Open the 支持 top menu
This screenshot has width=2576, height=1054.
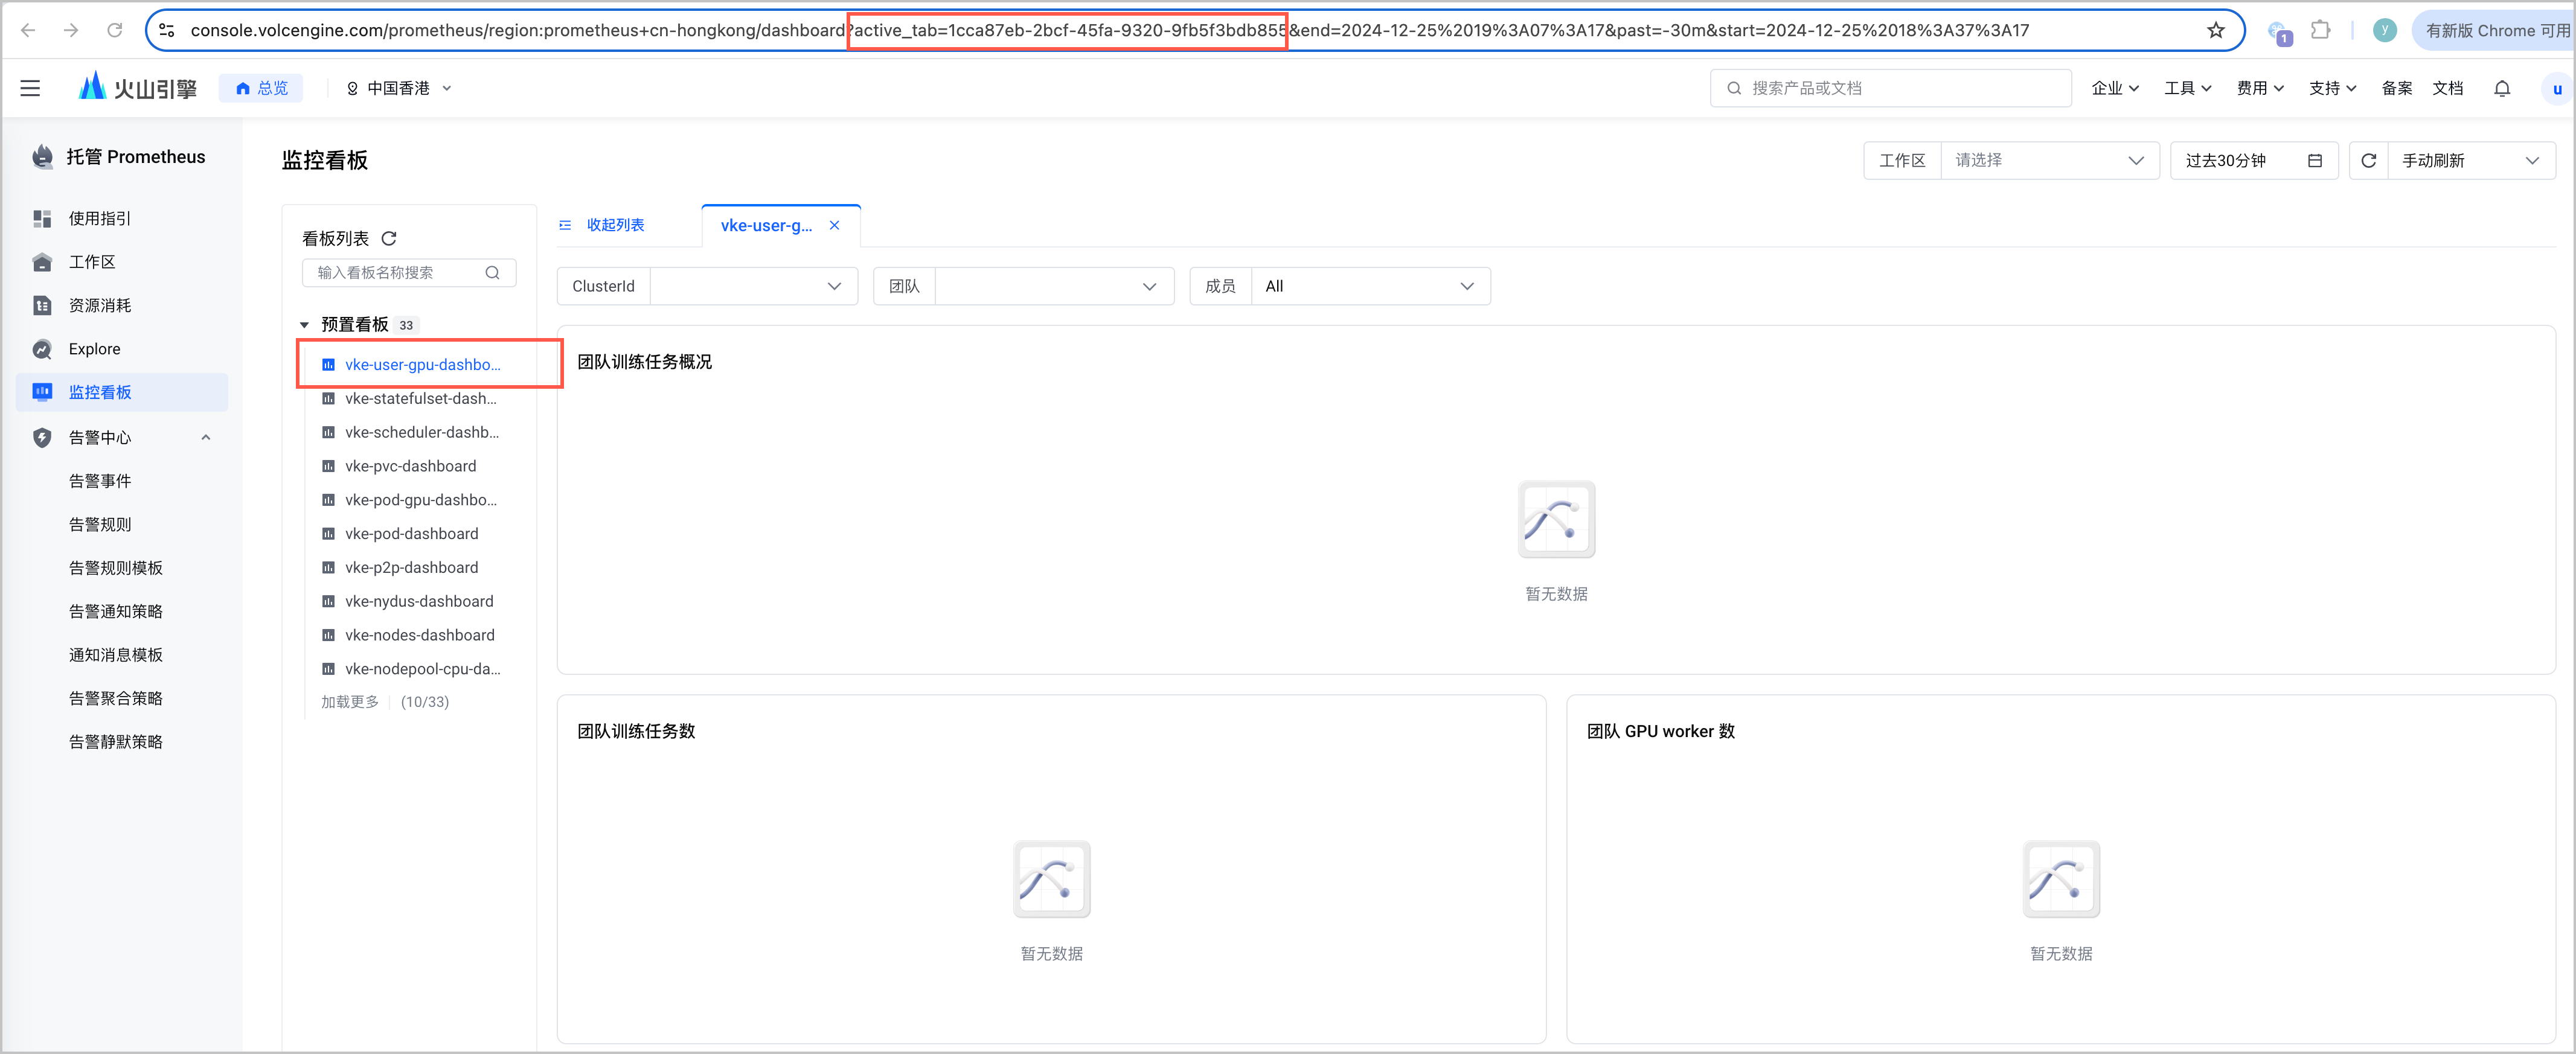2332,88
